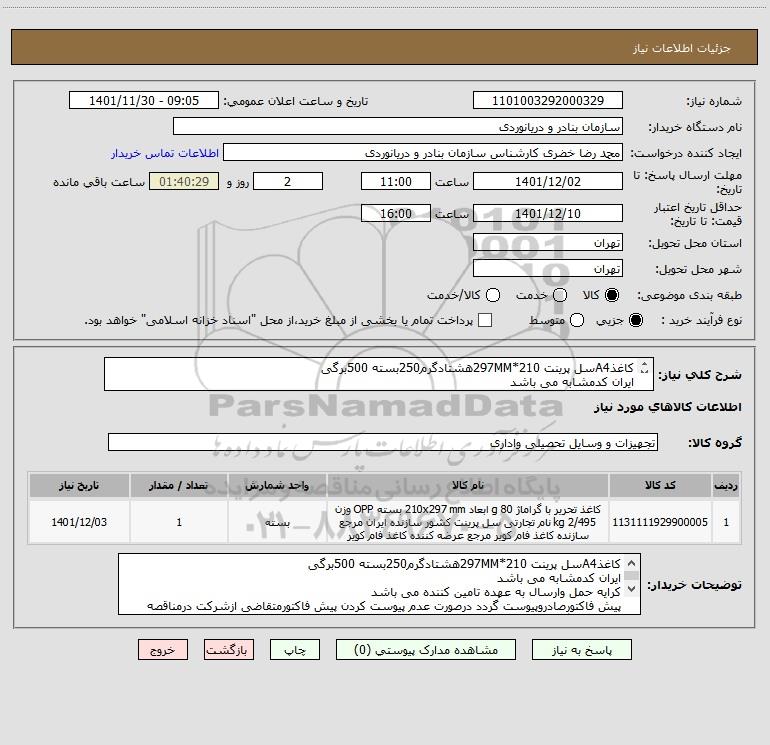This screenshot has height=745, width=770.
Task: Click the پاسخ به نیاز button
Action: tap(581, 650)
